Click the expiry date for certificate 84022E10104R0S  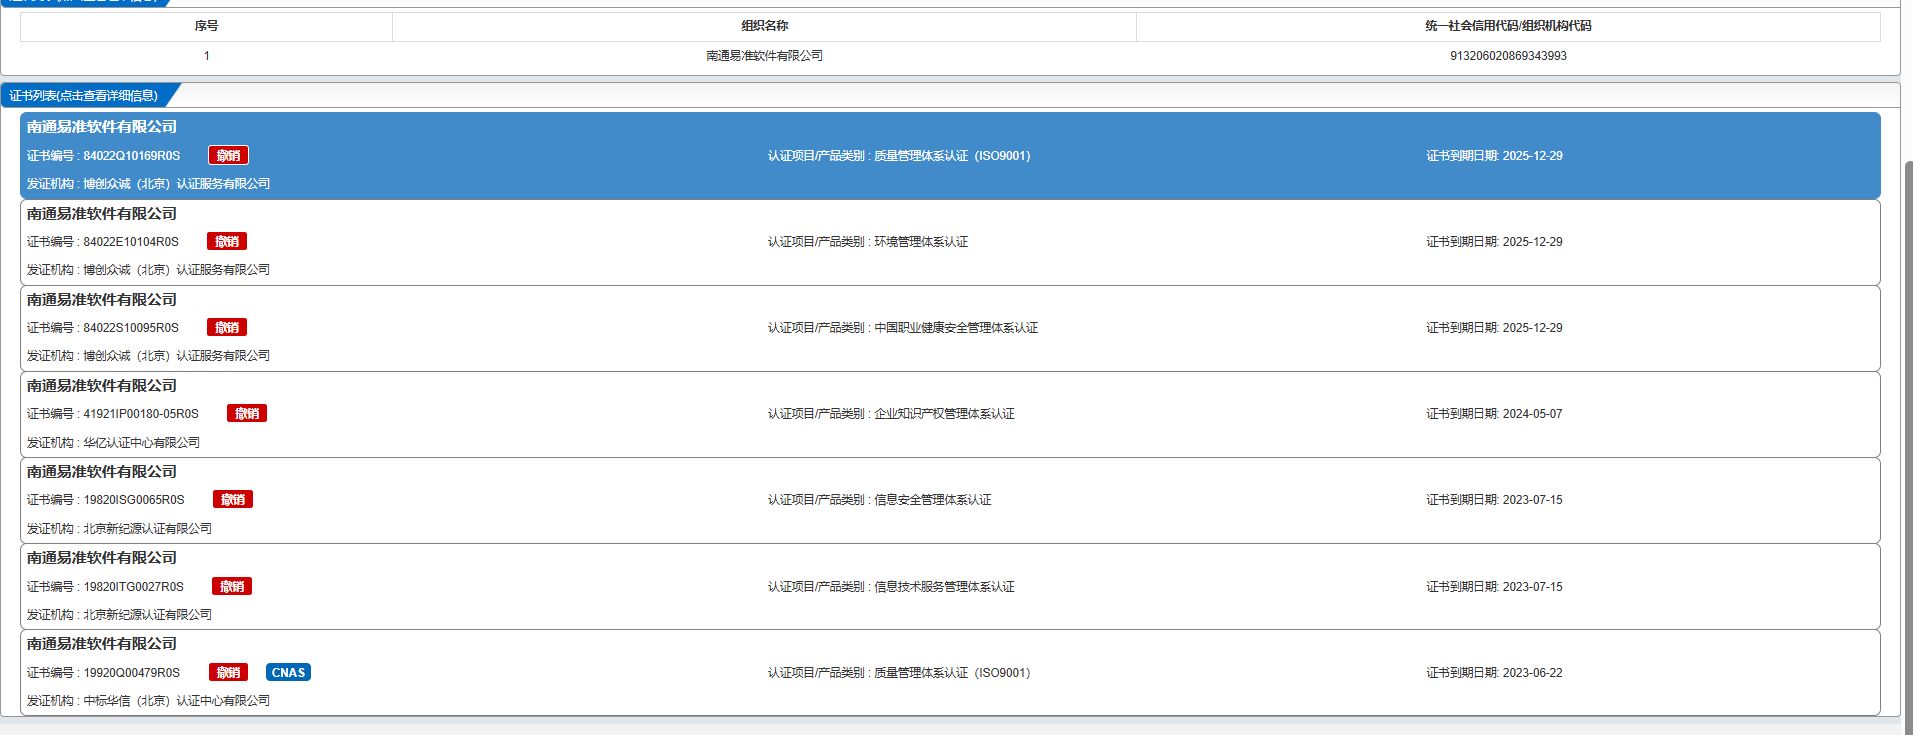1532,242
